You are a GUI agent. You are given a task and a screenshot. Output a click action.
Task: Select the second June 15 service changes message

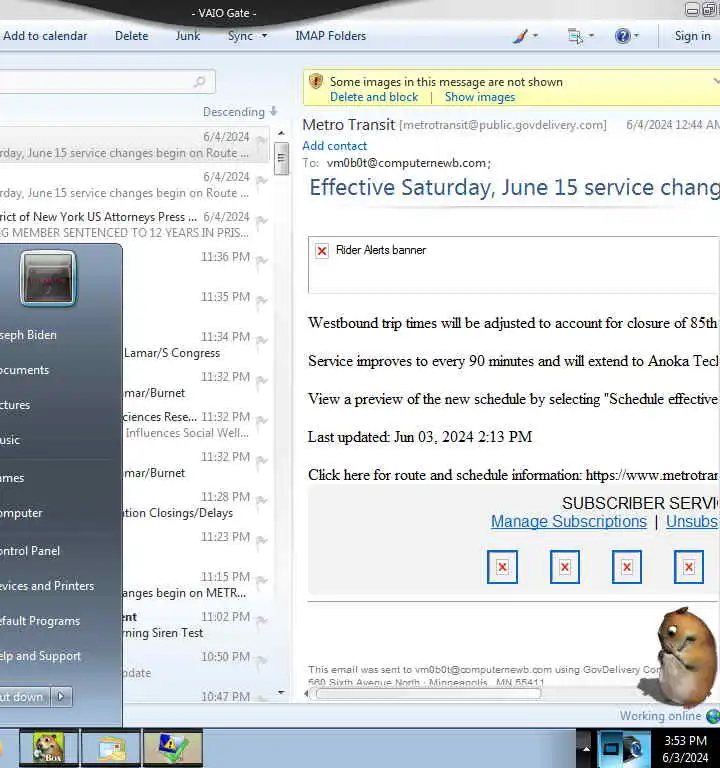click(x=135, y=185)
